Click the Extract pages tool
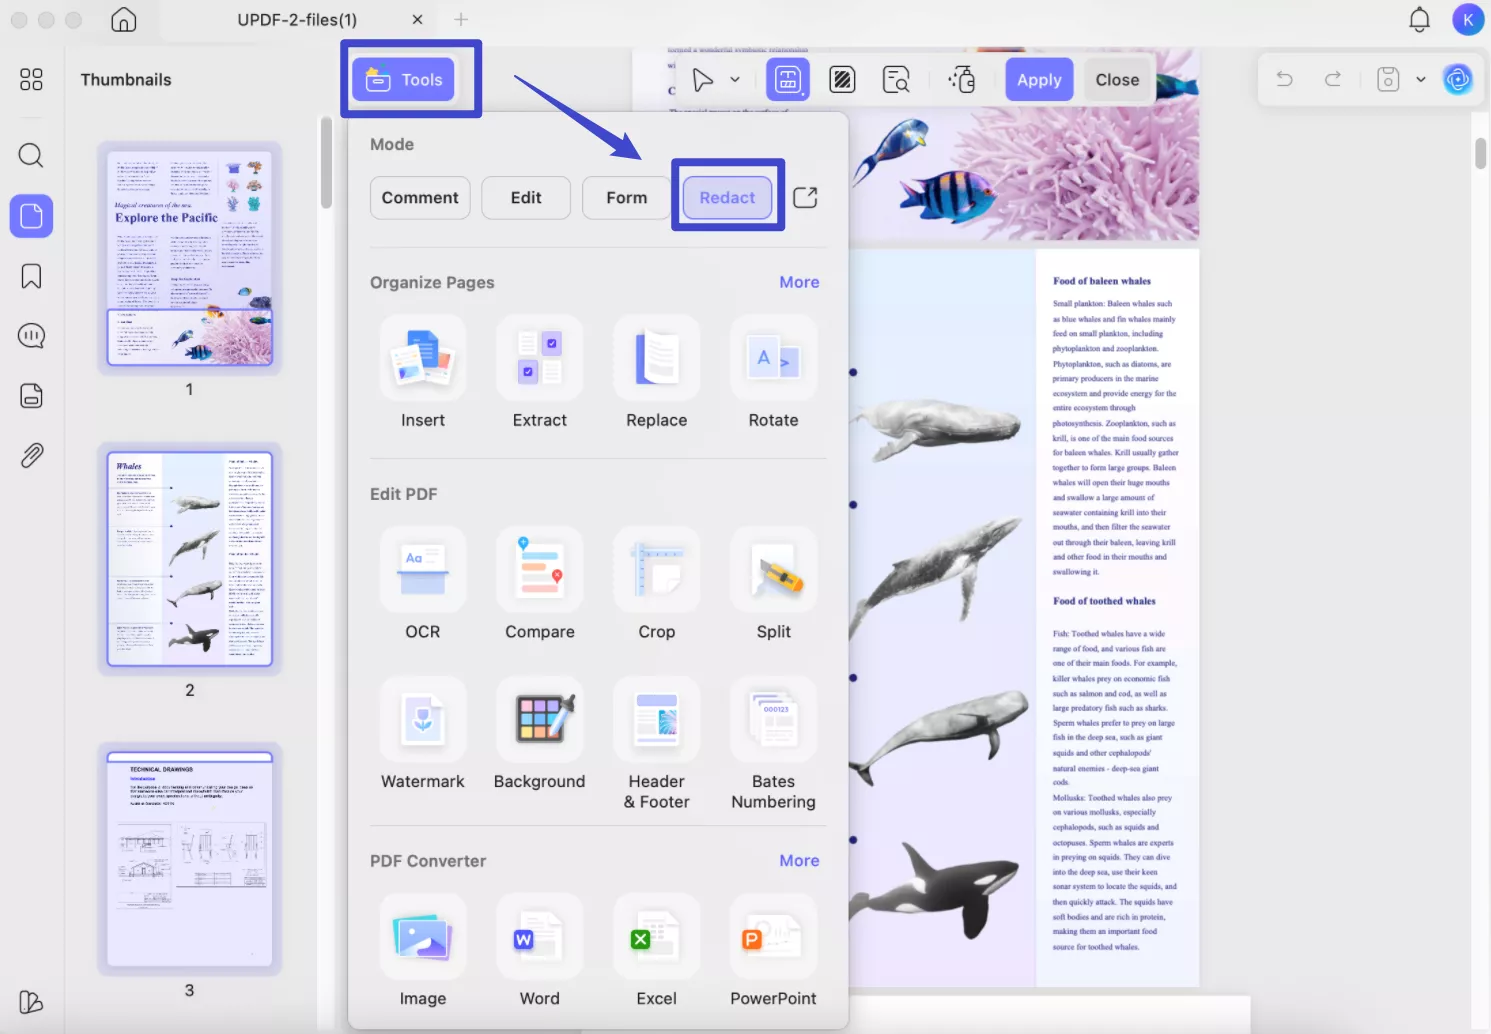 (x=540, y=374)
